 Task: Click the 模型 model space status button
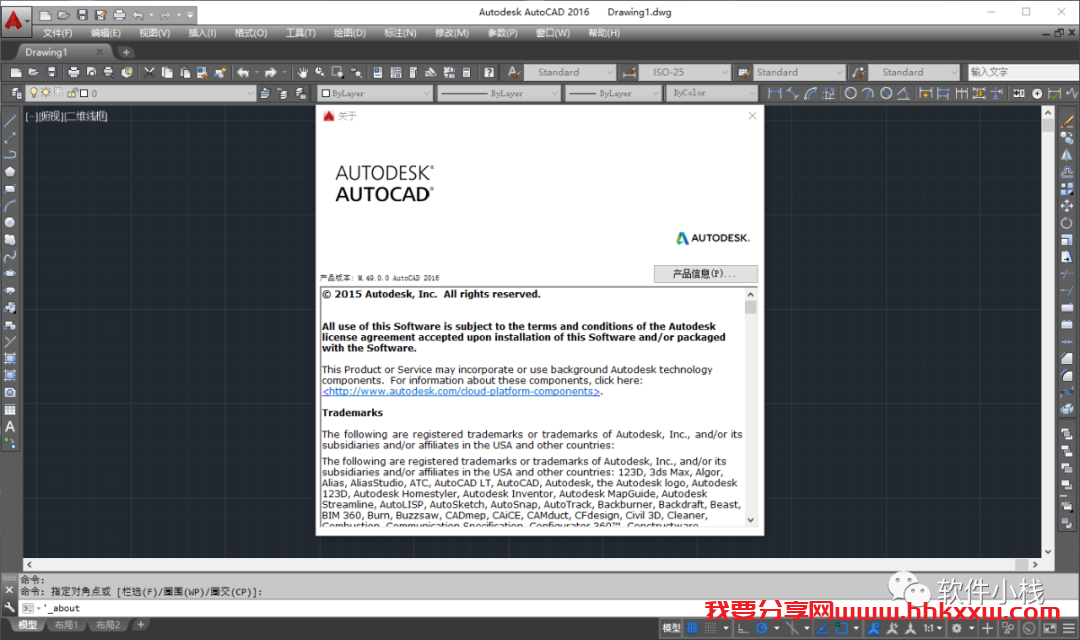[x=672, y=628]
